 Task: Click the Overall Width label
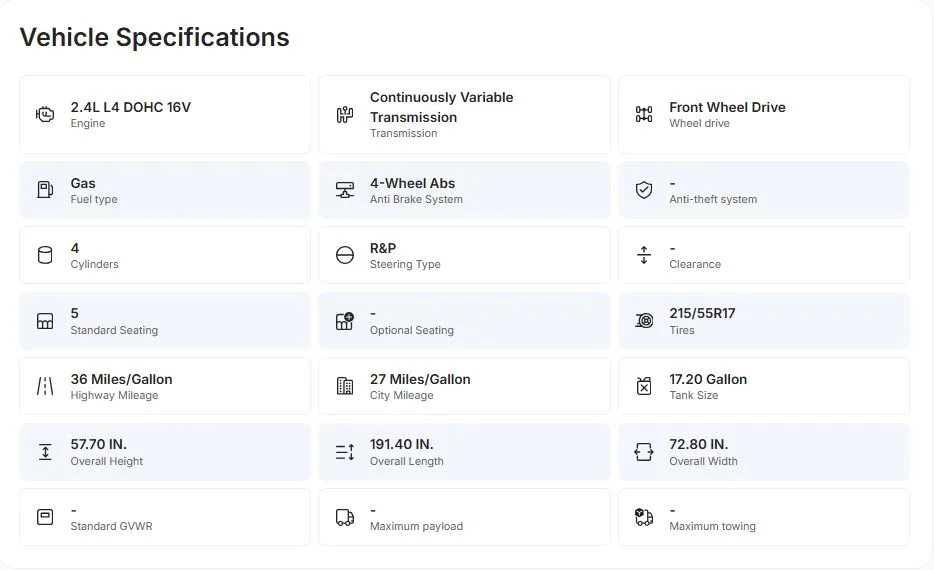(703, 461)
